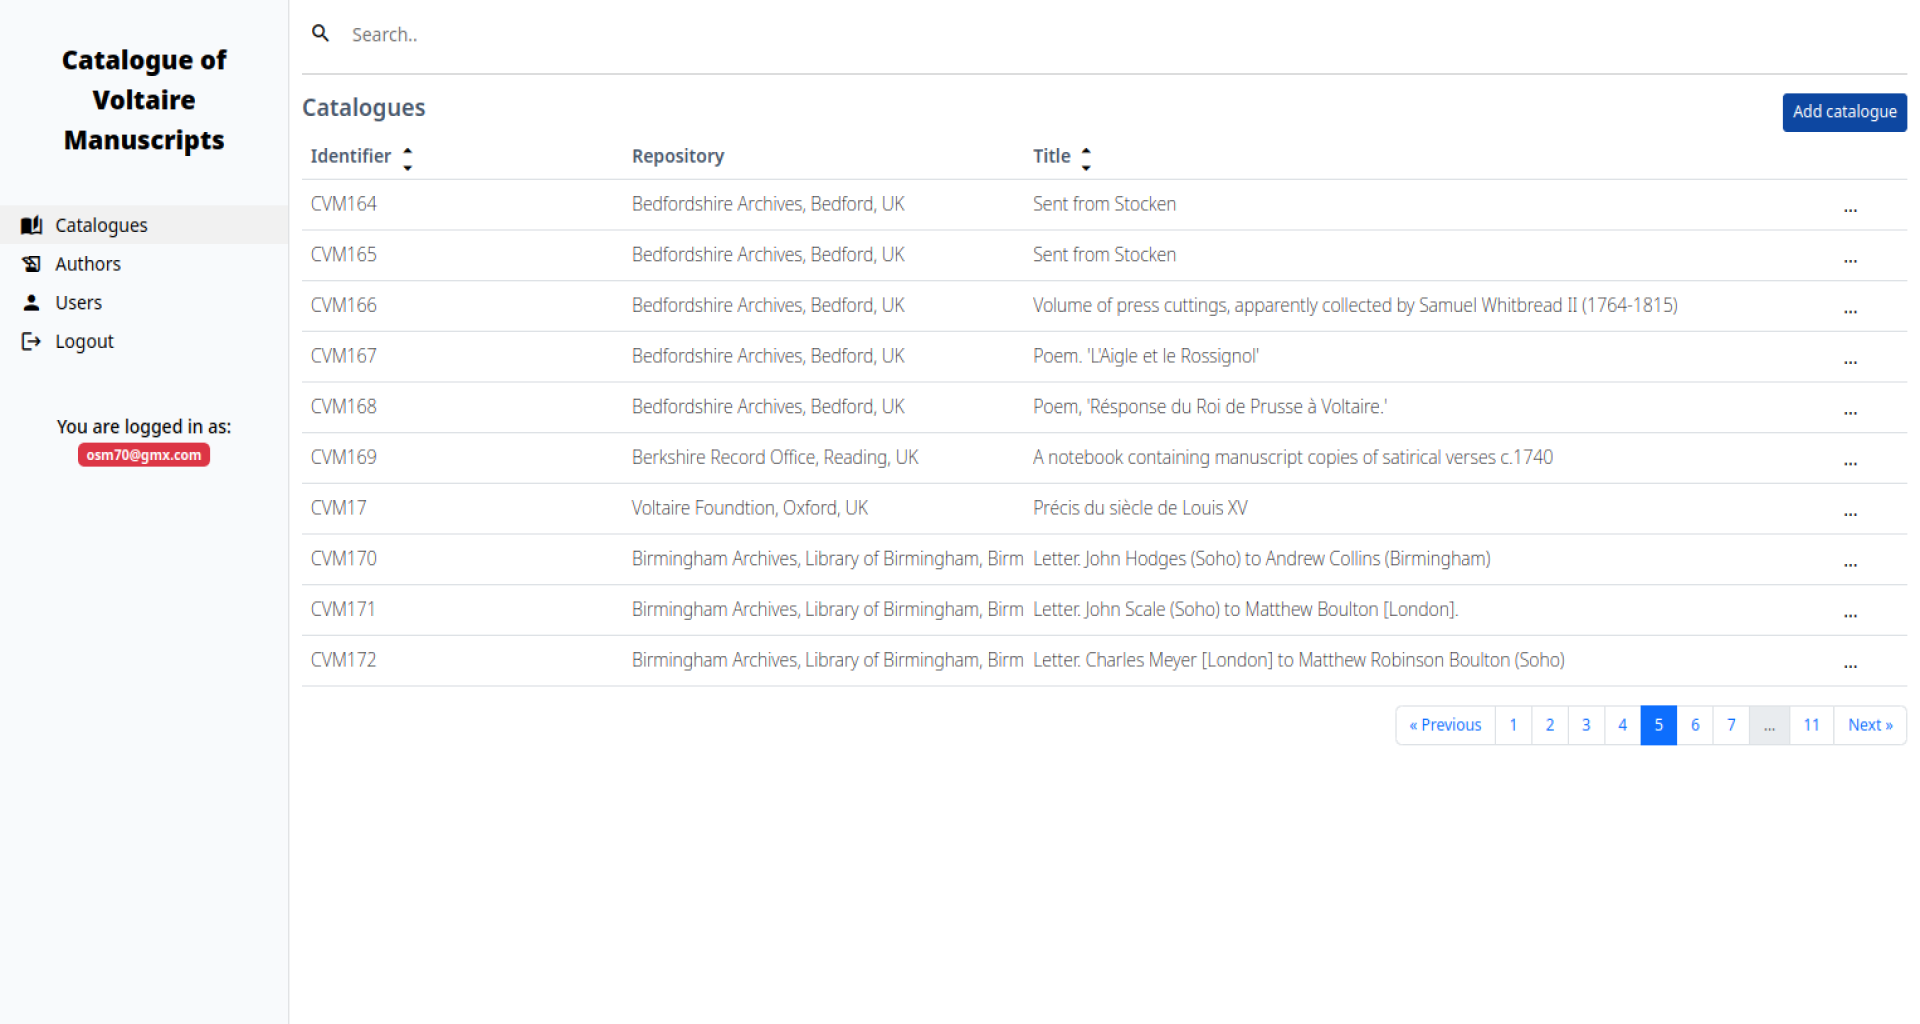Viewport: 1920px width, 1024px height.
Task: Open the options menu for CVM164
Action: click(x=1850, y=207)
